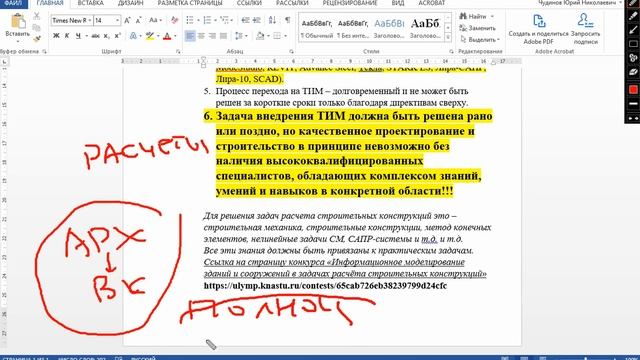Apply yellow text highlight color
640x360 pixels.
point(150,36)
